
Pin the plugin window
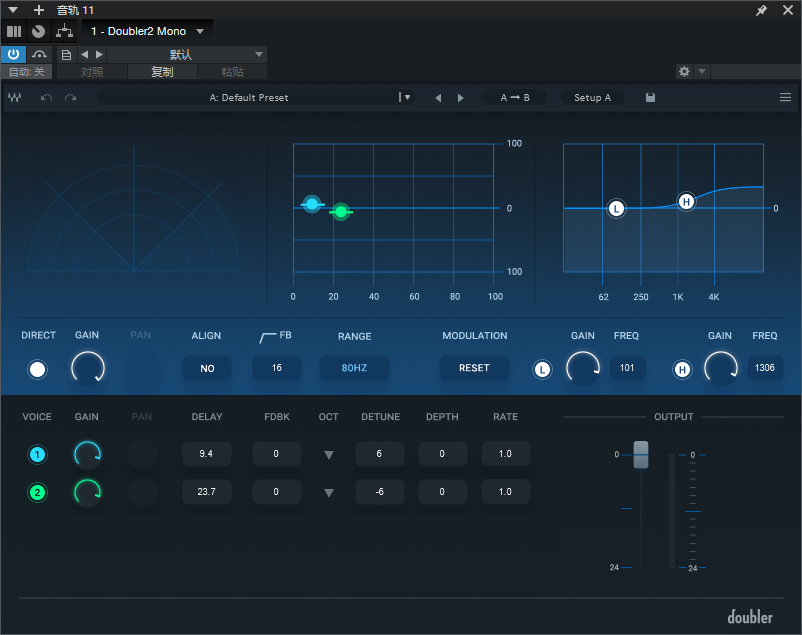pos(761,10)
